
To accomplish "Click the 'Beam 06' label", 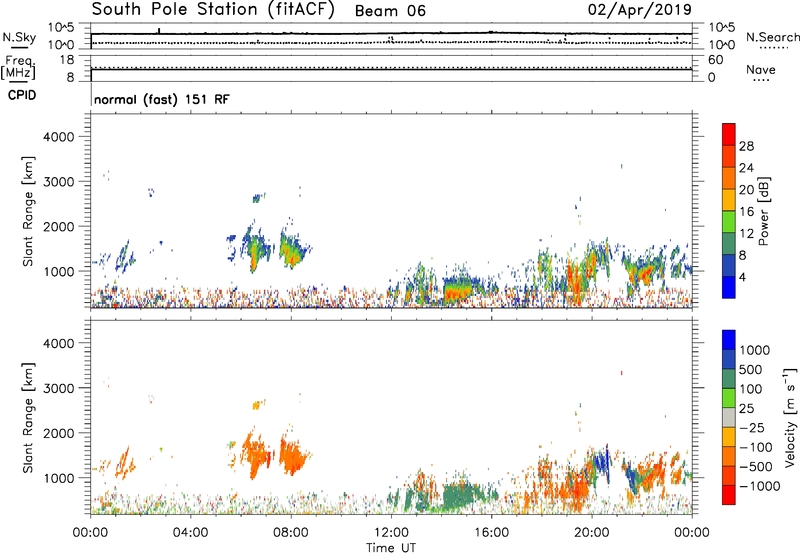I will (x=390, y=11).
